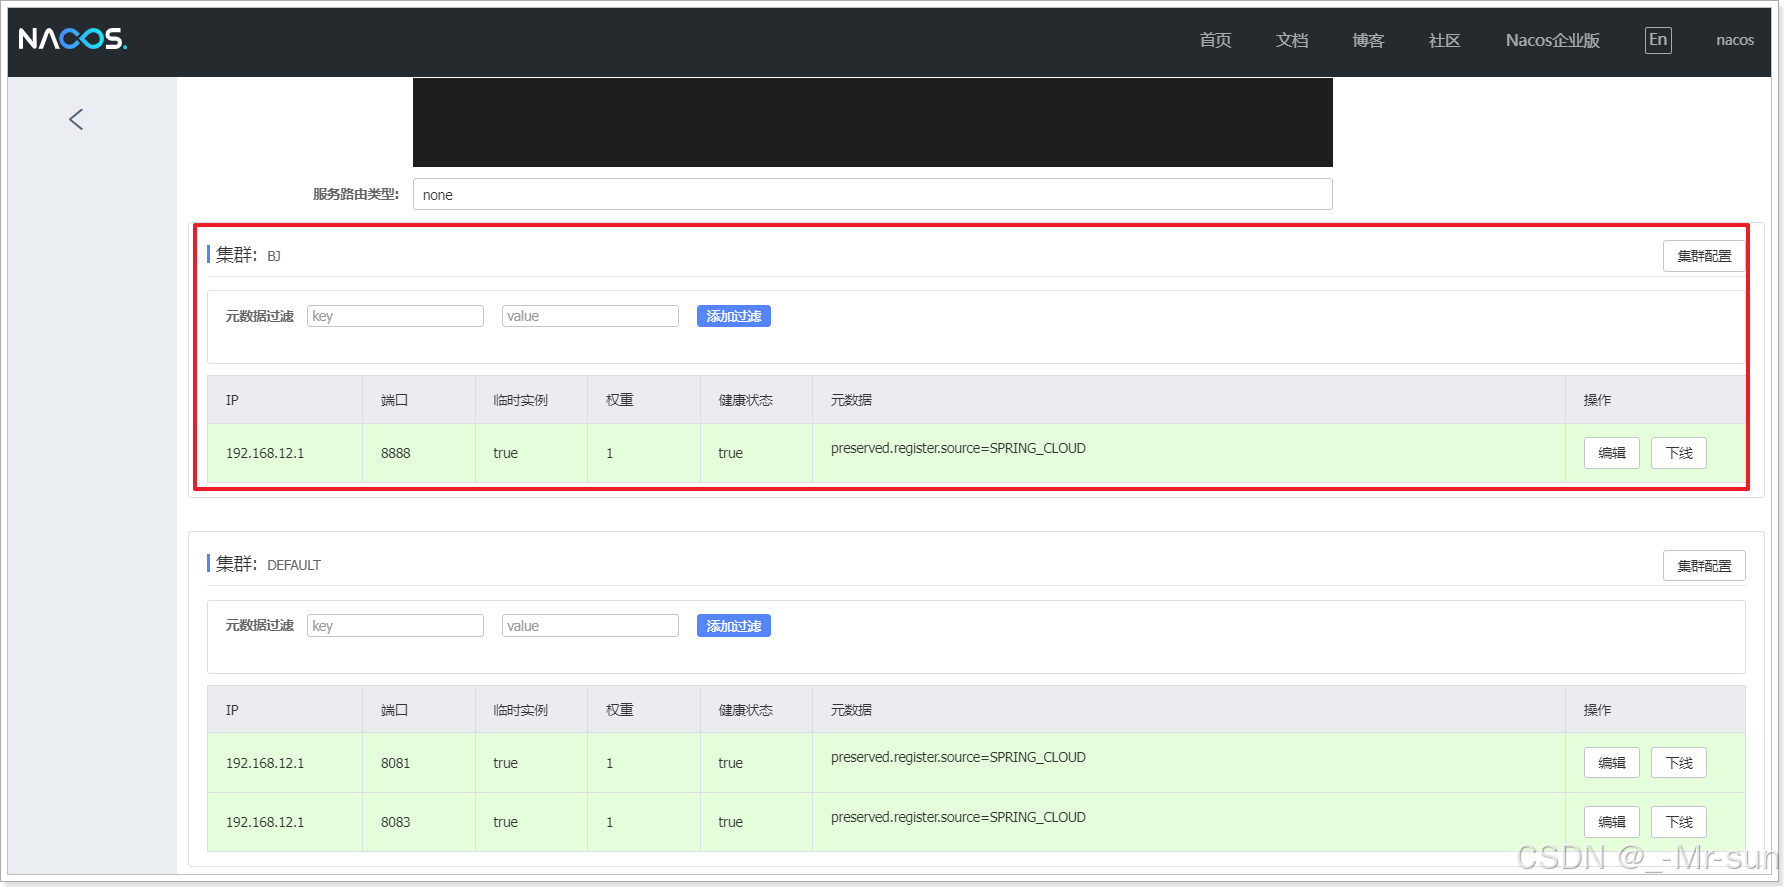The image size is (1784, 887).
Task: Click IP 192.168.12.1 in the 8083 row
Action: click(x=265, y=822)
